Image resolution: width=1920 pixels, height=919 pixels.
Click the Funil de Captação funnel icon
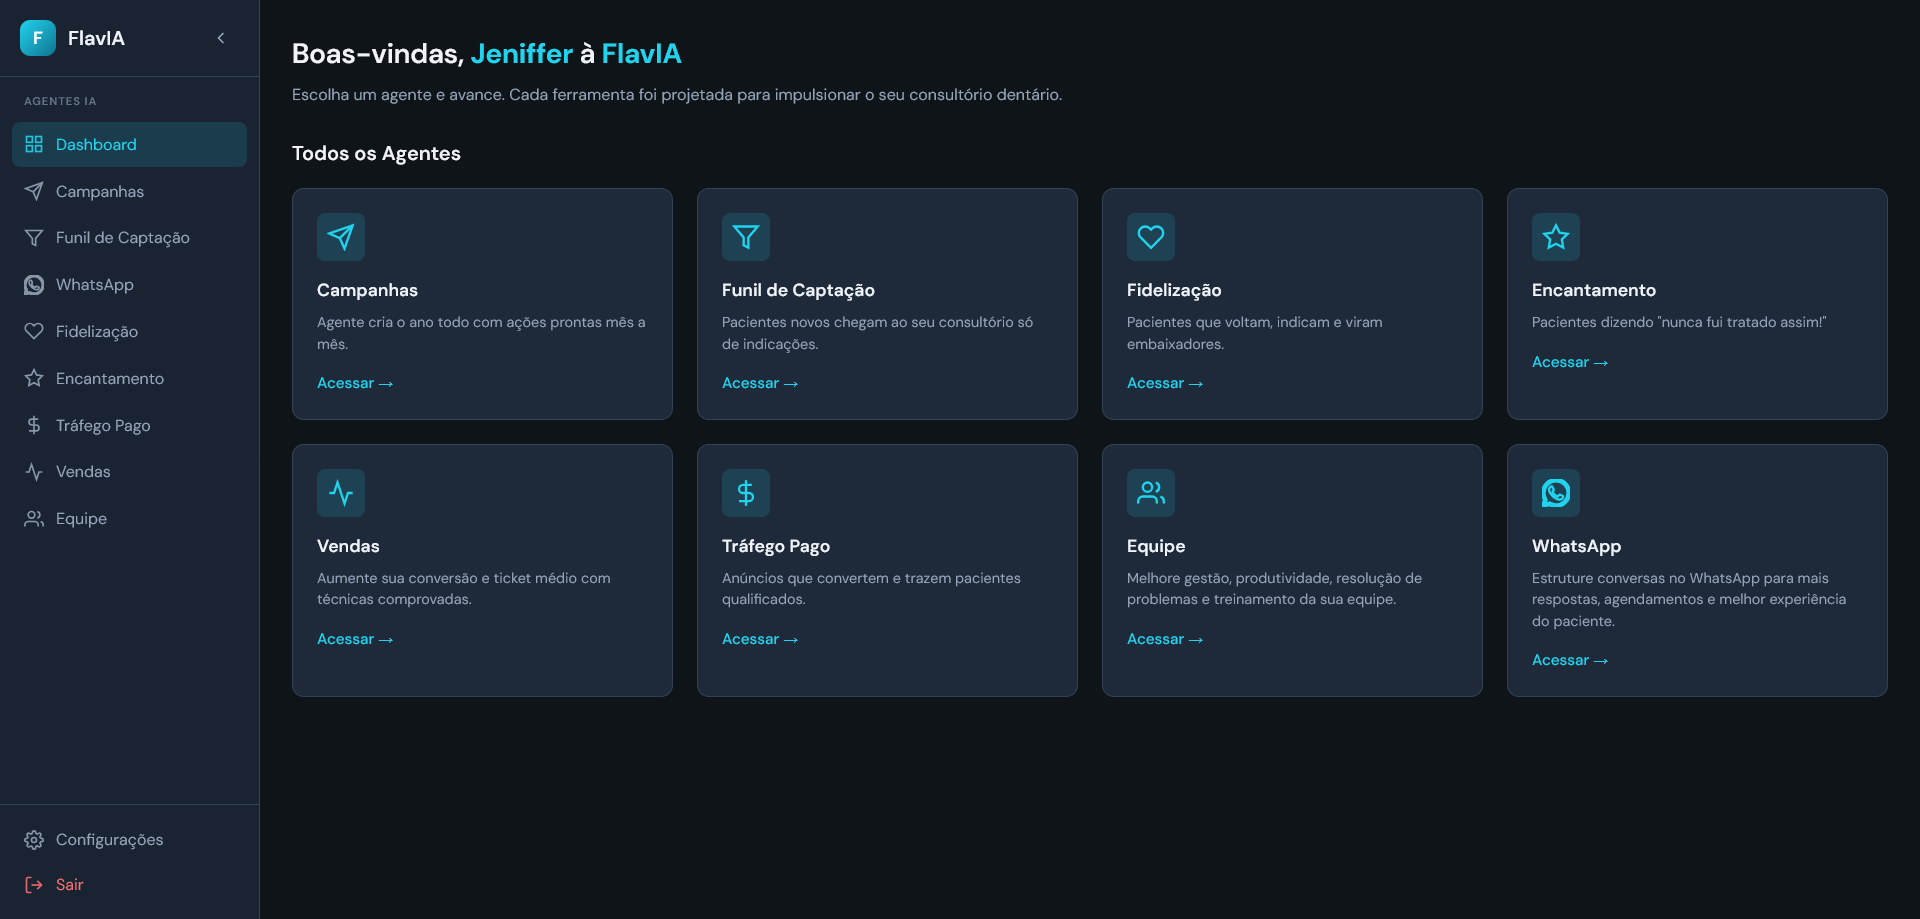coord(745,237)
